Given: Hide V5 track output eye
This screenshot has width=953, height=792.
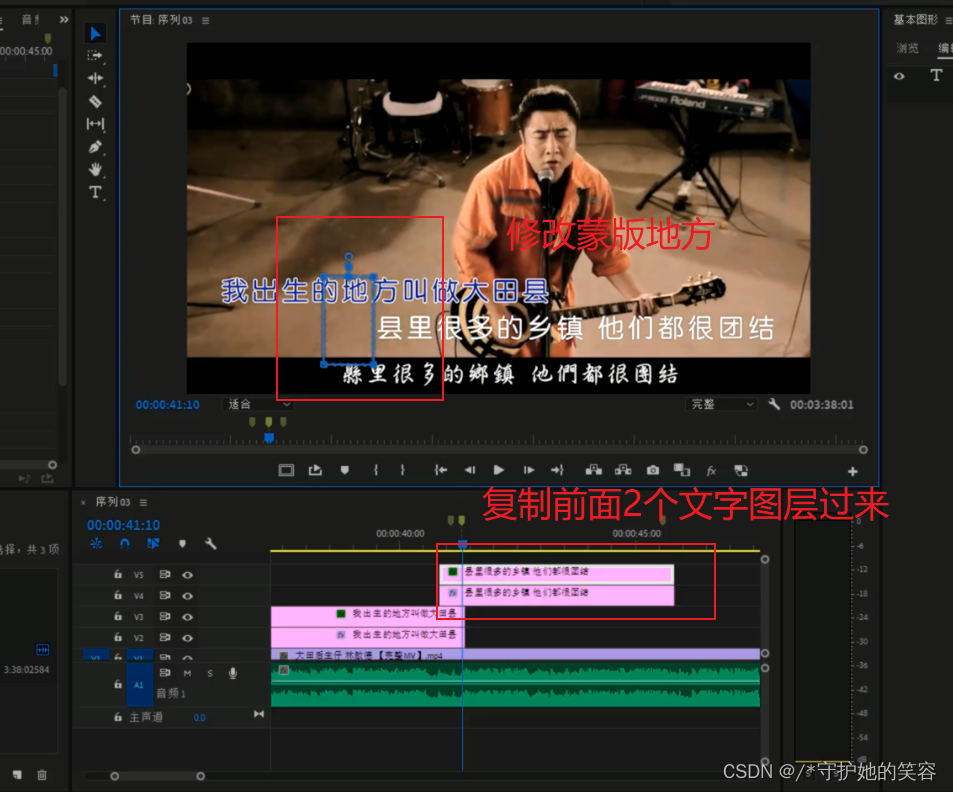Looking at the screenshot, I should [x=188, y=575].
